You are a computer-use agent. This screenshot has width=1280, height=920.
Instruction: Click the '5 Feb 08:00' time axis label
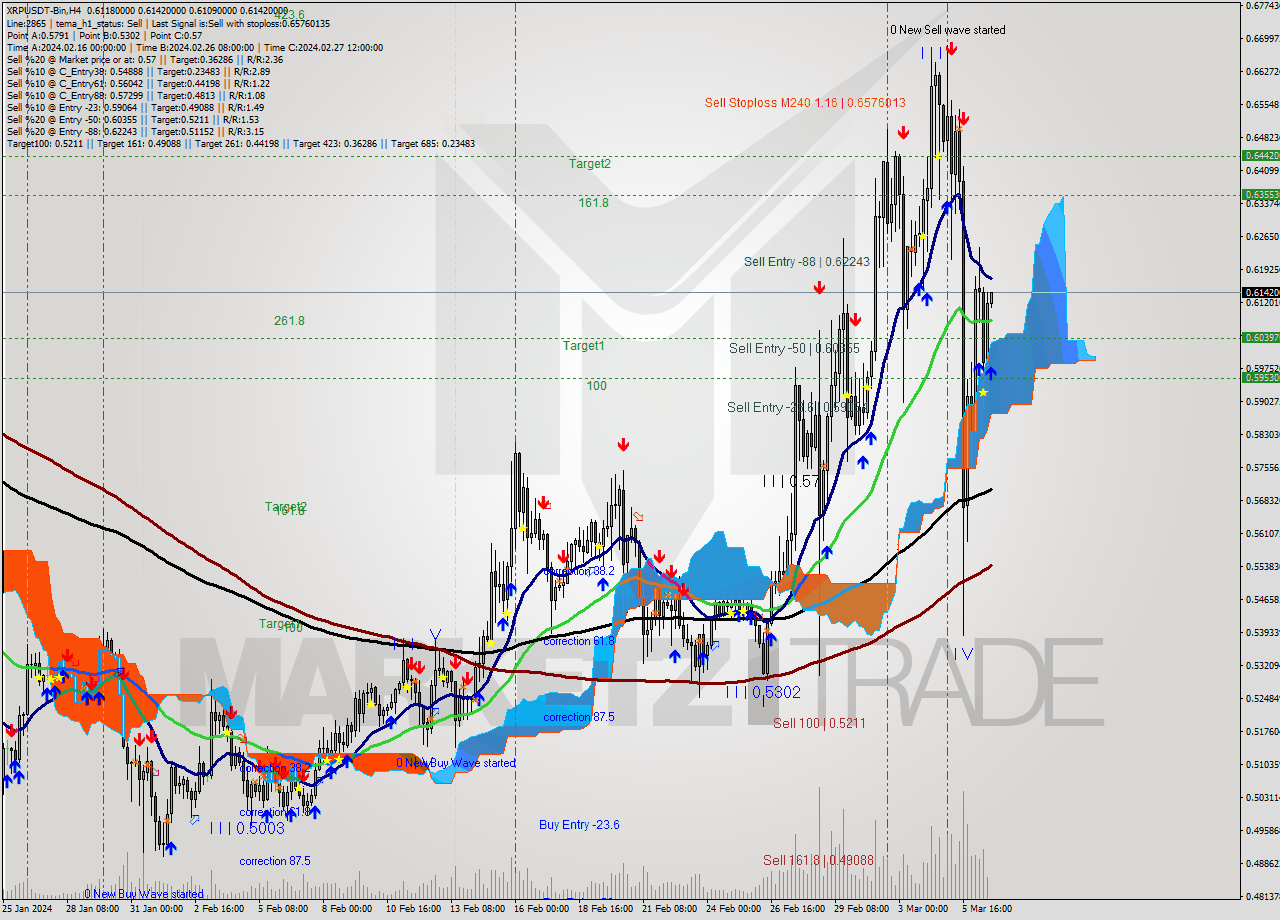[x=283, y=909]
